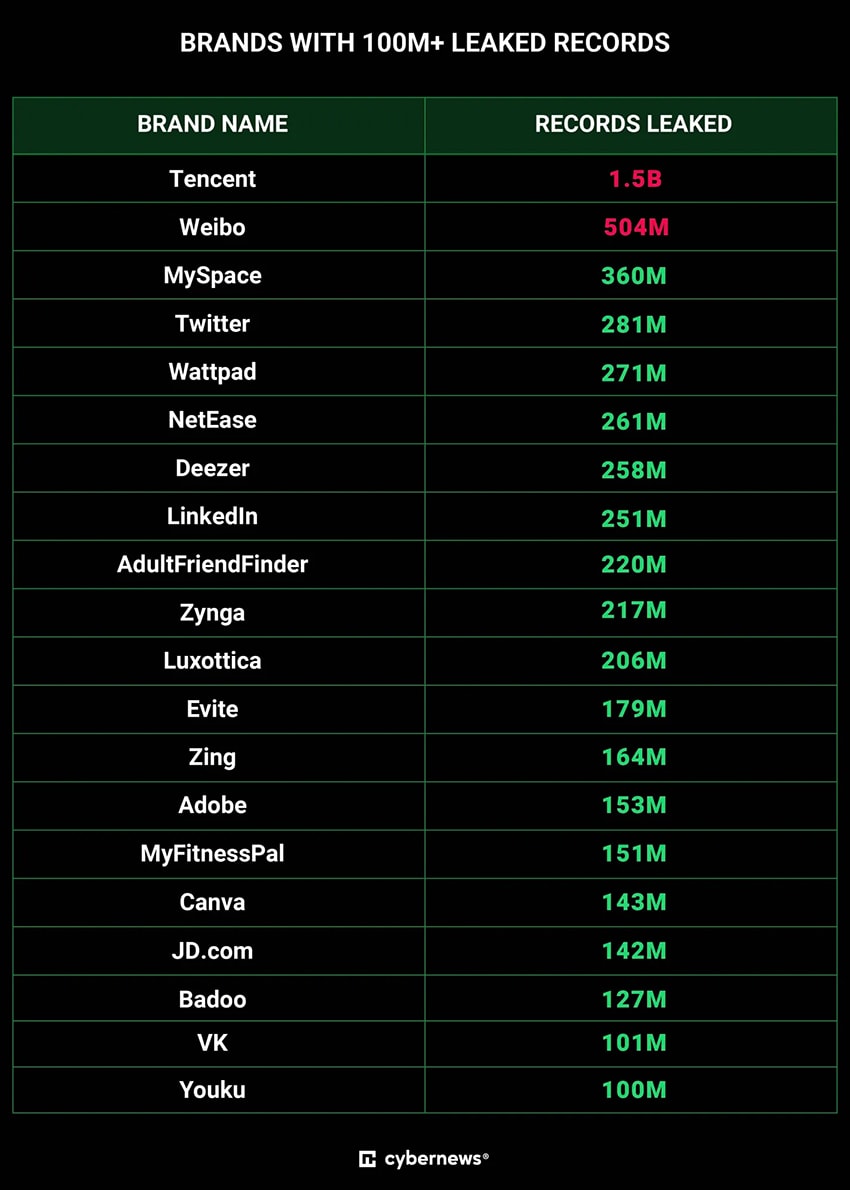Click the cybernews logo icon
The height and width of the screenshot is (1190, 850).
(367, 1158)
